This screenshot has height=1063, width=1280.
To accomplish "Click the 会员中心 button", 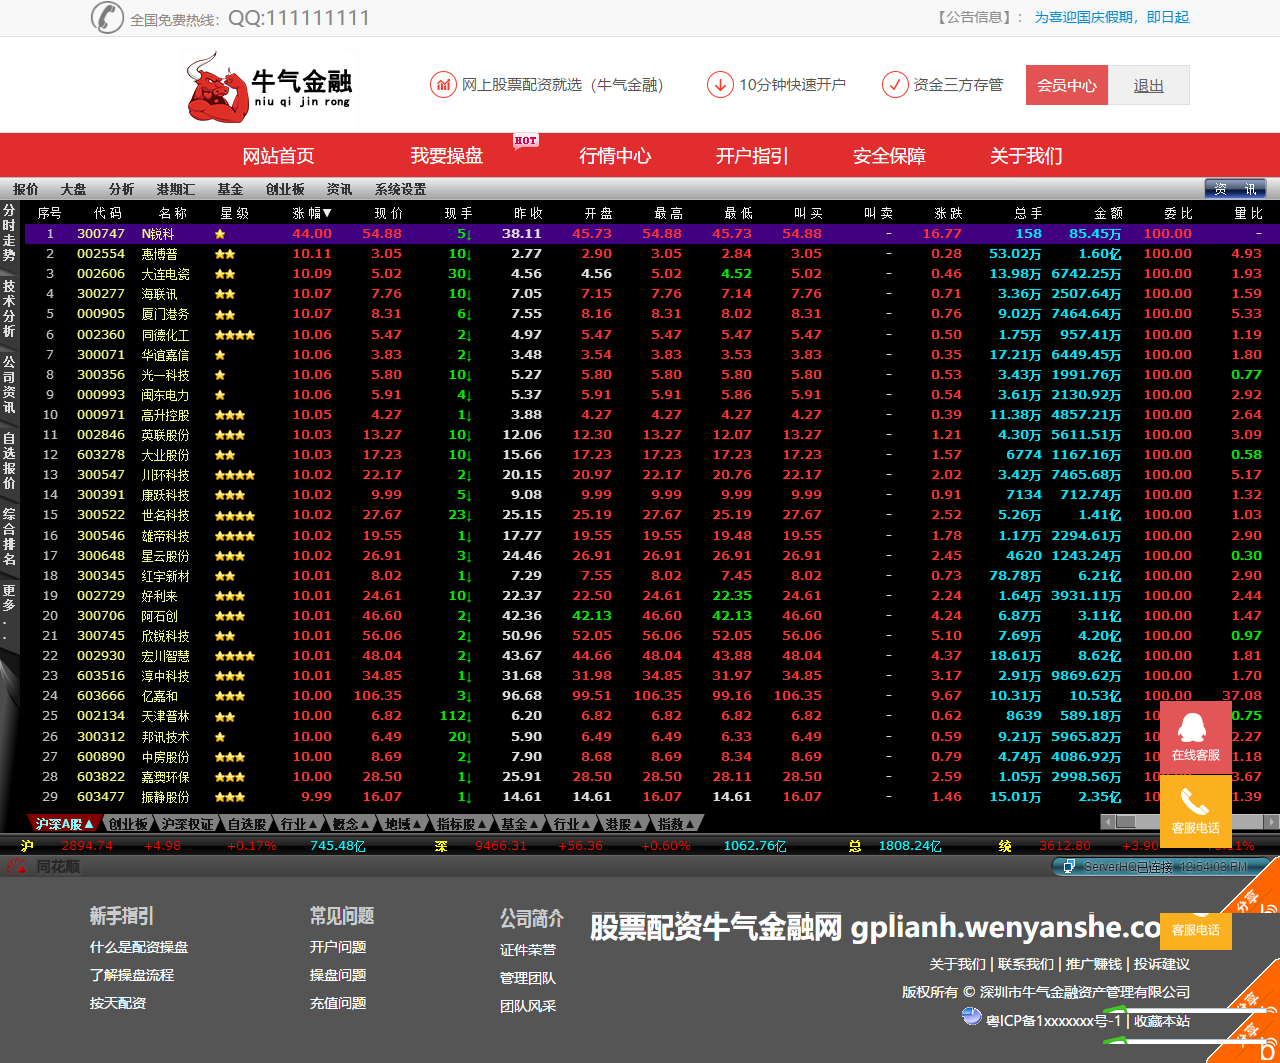I will pos(1066,85).
